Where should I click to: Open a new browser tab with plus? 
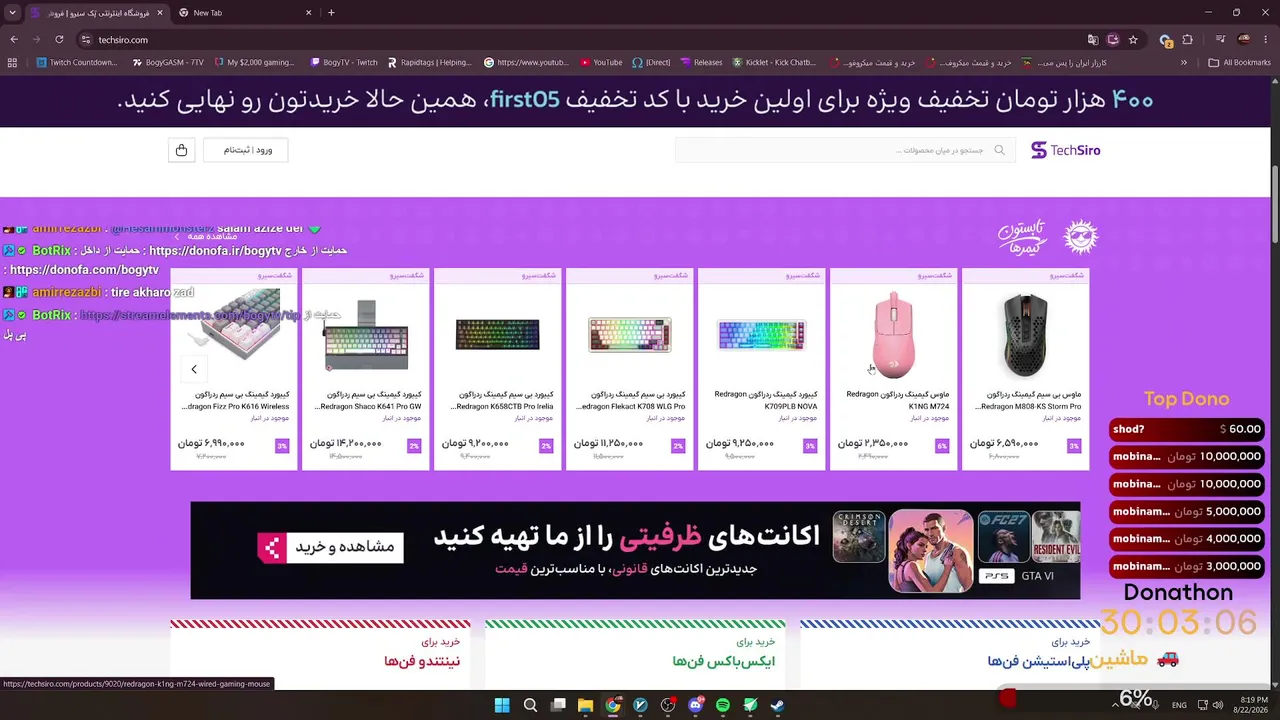331,13
